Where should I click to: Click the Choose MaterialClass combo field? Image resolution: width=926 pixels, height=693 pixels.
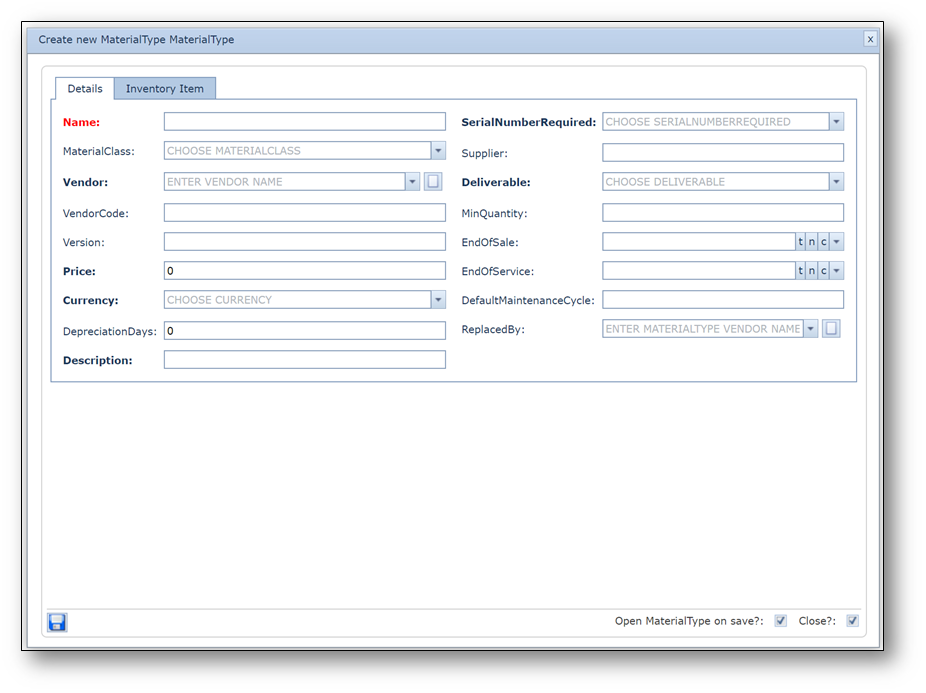tap(298, 151)
